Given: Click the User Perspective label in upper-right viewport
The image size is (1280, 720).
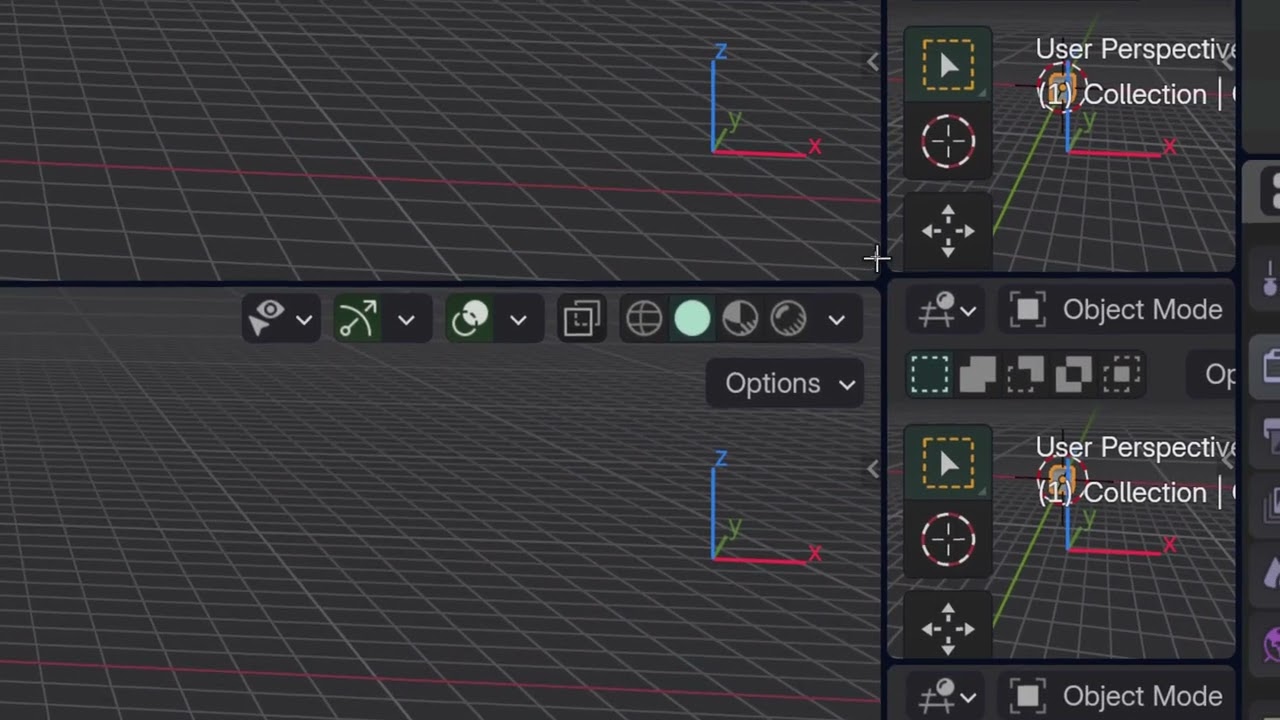Looking at the screenshot, I should coord(1136,50).
